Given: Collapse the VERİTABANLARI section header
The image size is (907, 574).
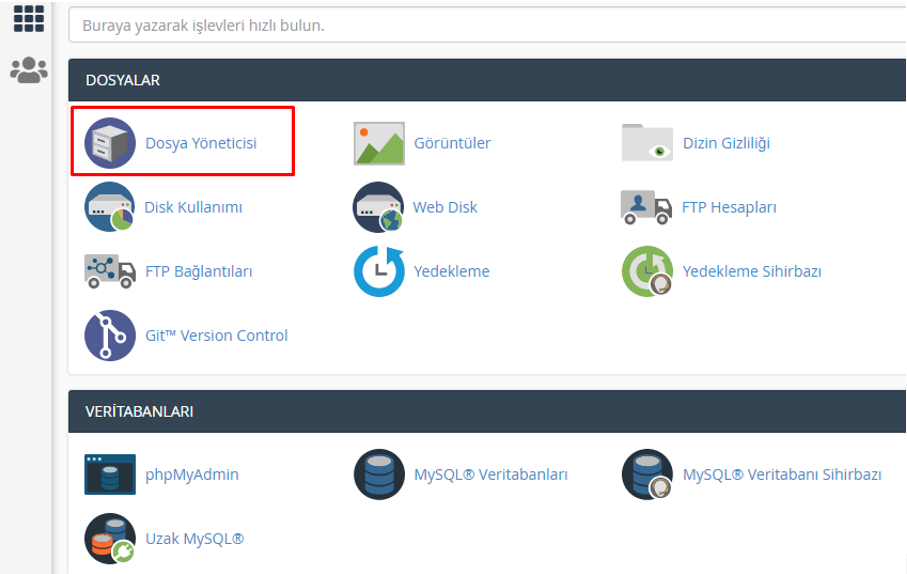Looking at the screenshot, I should click(487, 411).
